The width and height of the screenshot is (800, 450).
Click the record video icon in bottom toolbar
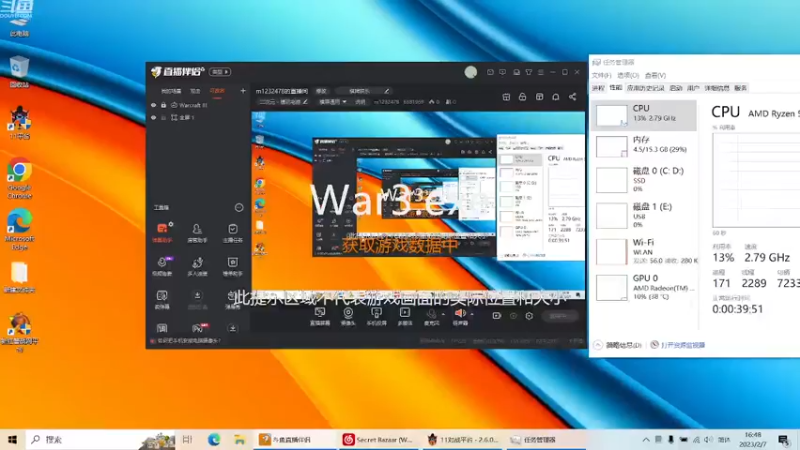click(x=496, y=316)
